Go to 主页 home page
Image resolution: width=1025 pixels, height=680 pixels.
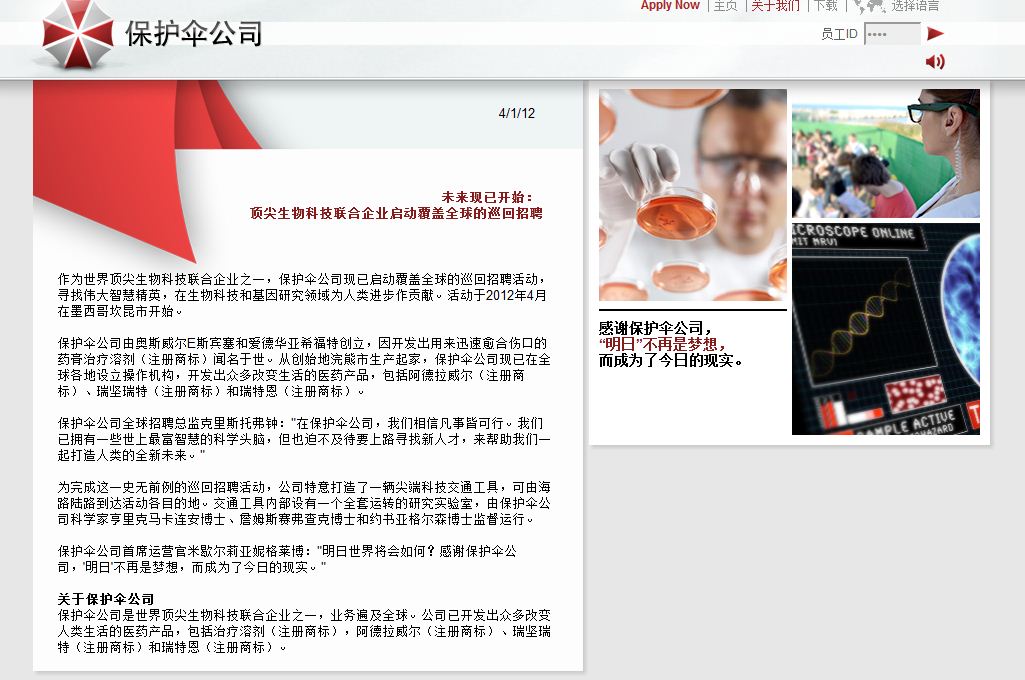(x=725, y=6)
